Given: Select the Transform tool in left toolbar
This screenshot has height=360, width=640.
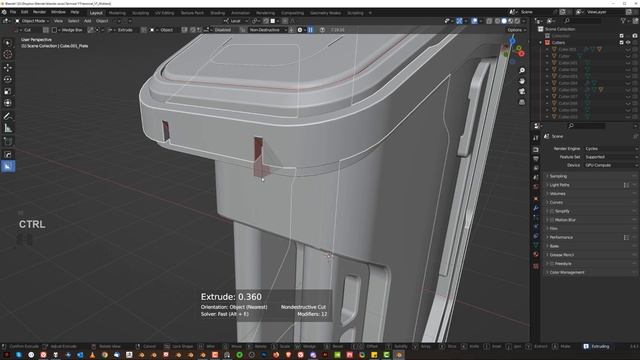Looking at the screenshot, I should [8, 103].
